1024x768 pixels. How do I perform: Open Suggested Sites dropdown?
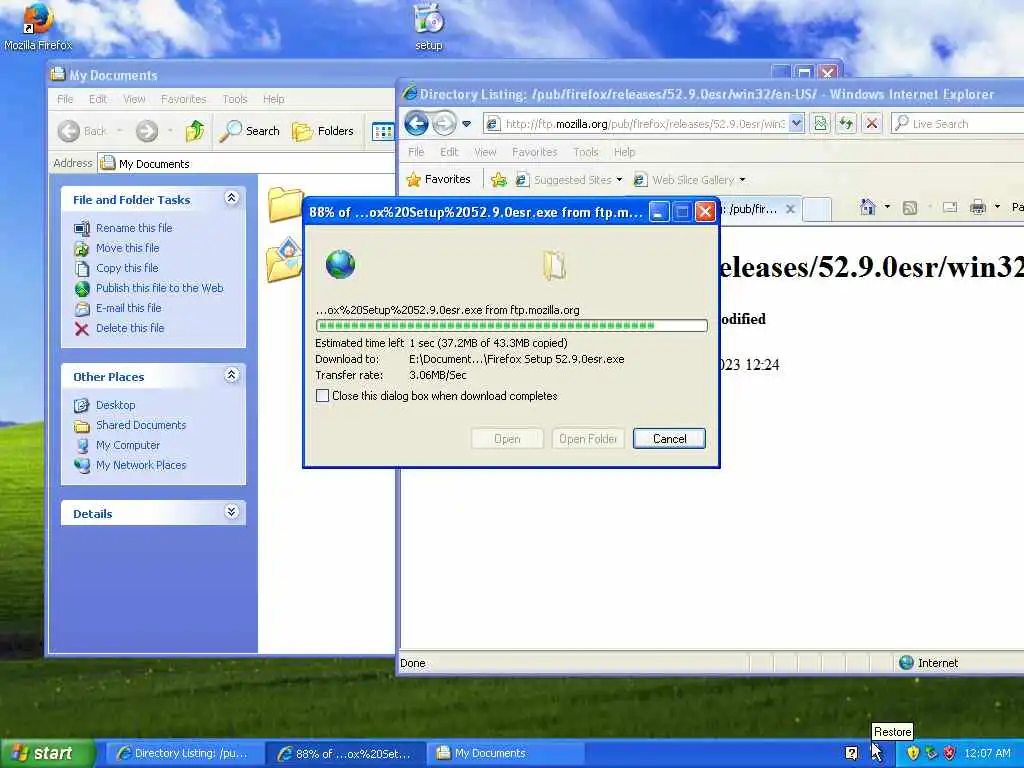point(568,180)
